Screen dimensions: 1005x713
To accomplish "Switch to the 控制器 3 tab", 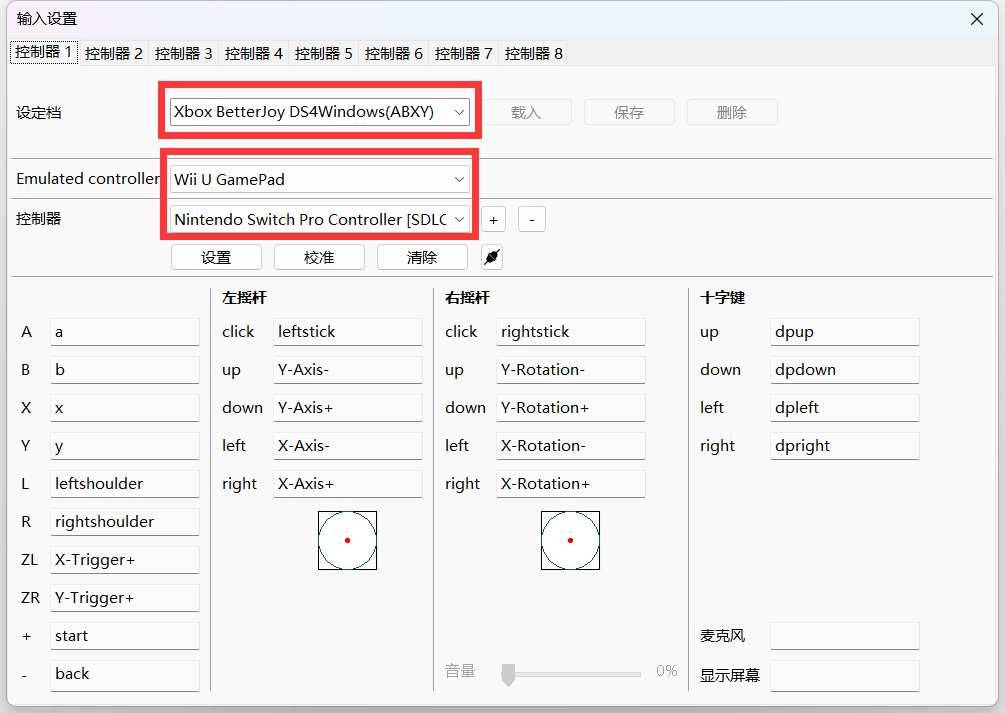I will point(183,53).
